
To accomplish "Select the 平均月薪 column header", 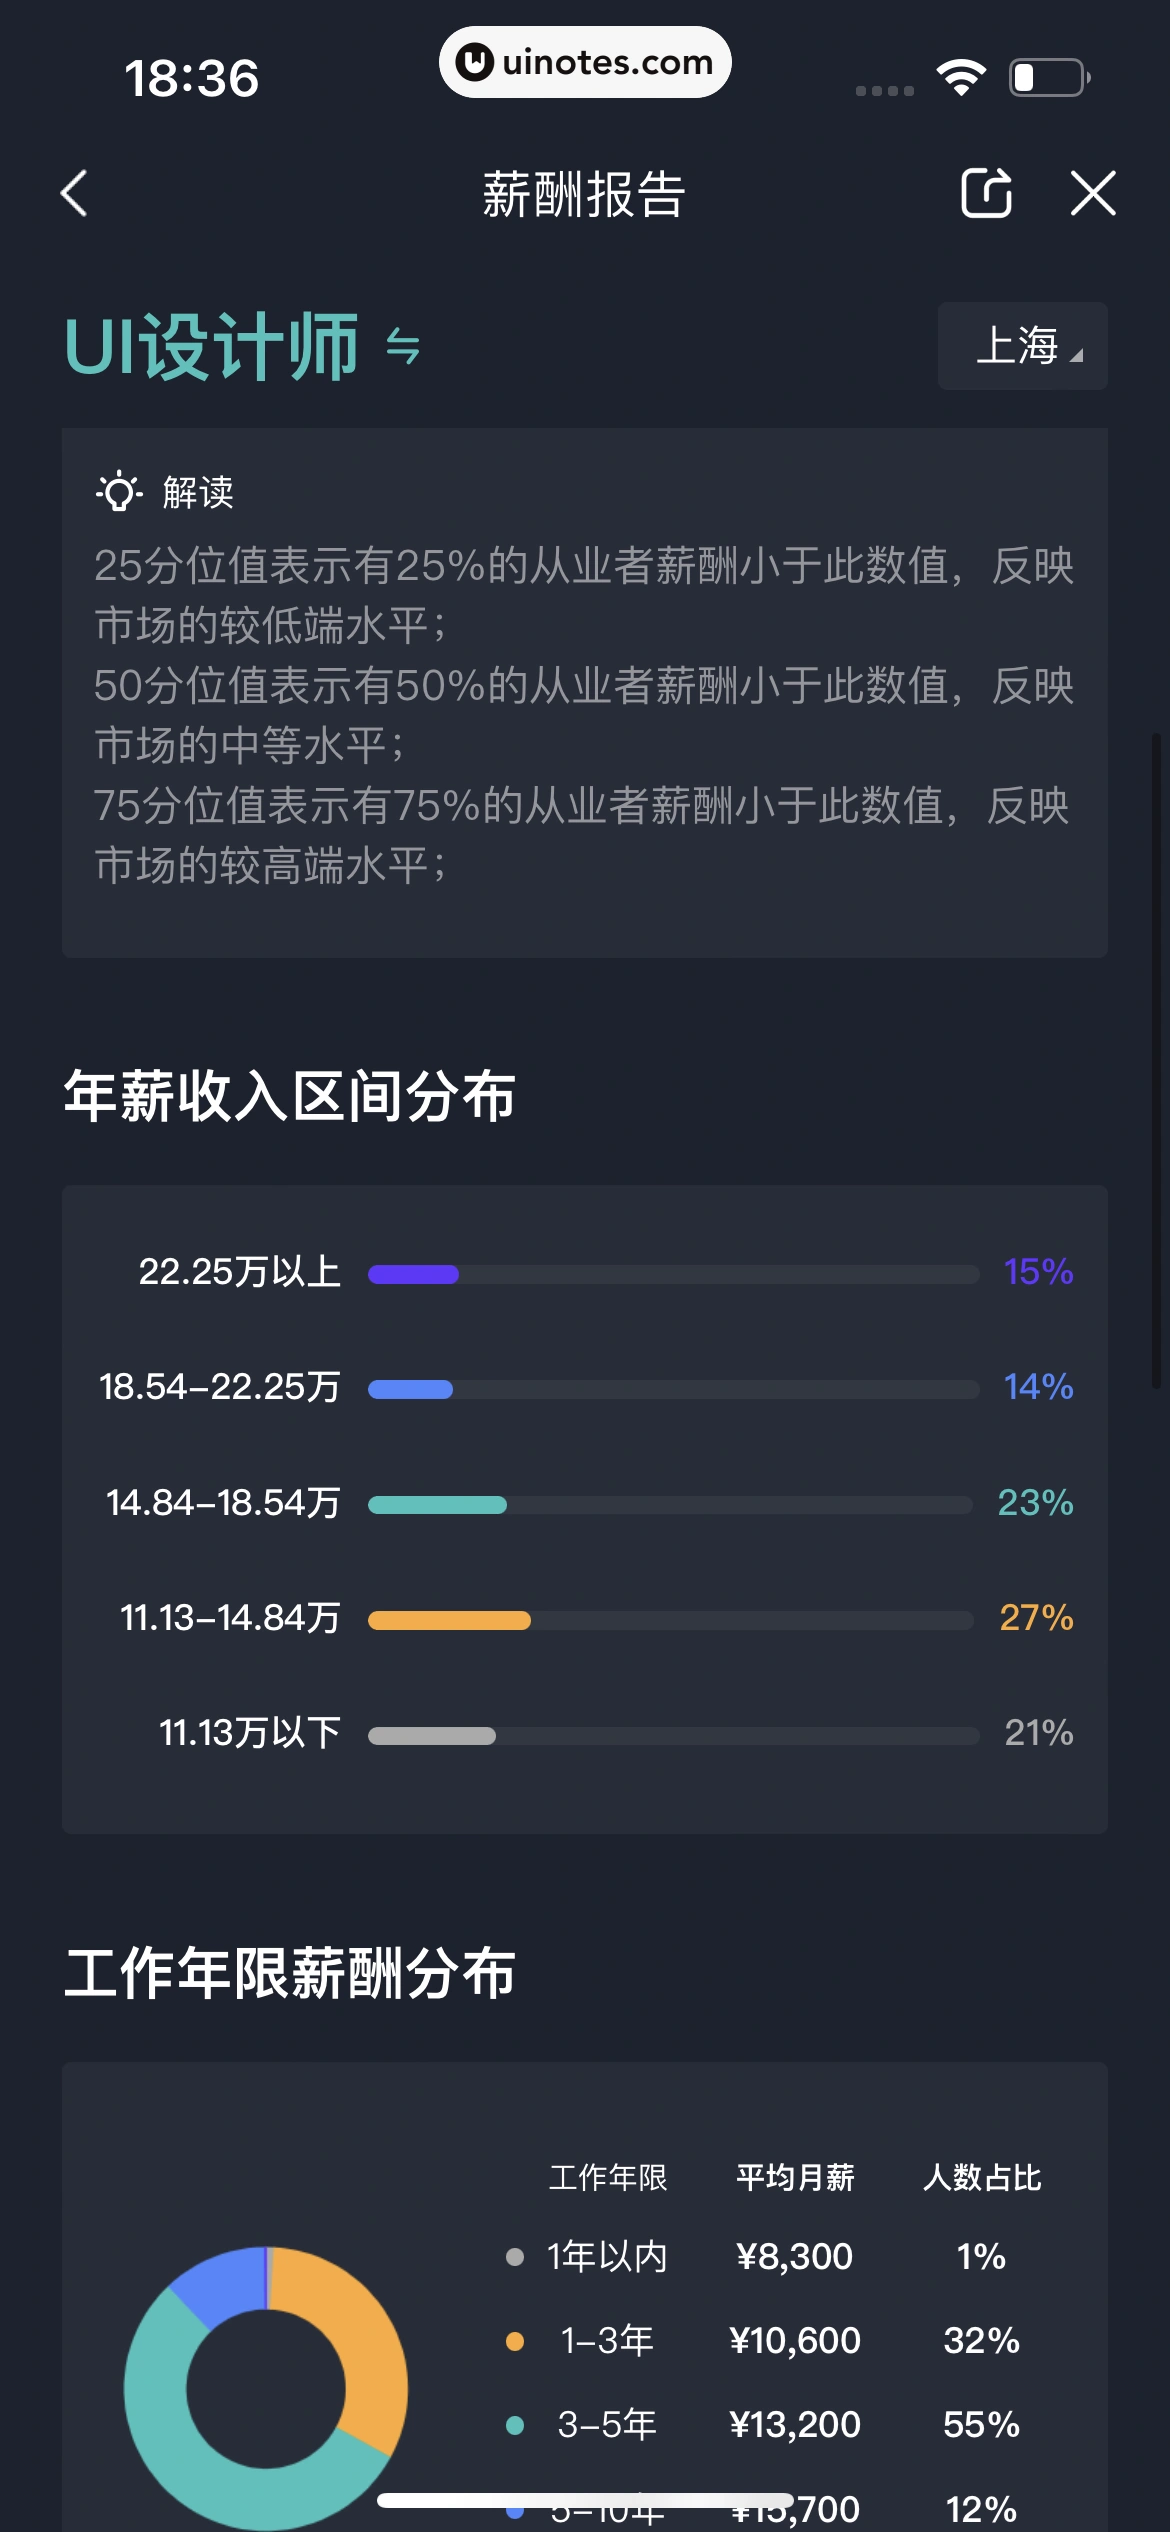I will click(x=794, y=2176).
